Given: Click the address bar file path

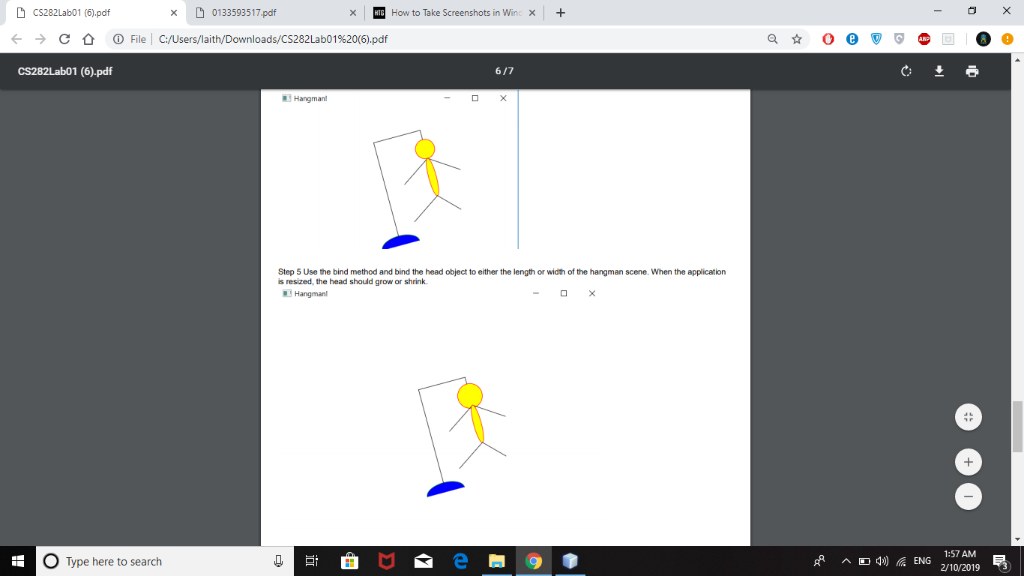Looking at the screenshot, I should pos(273,39).
